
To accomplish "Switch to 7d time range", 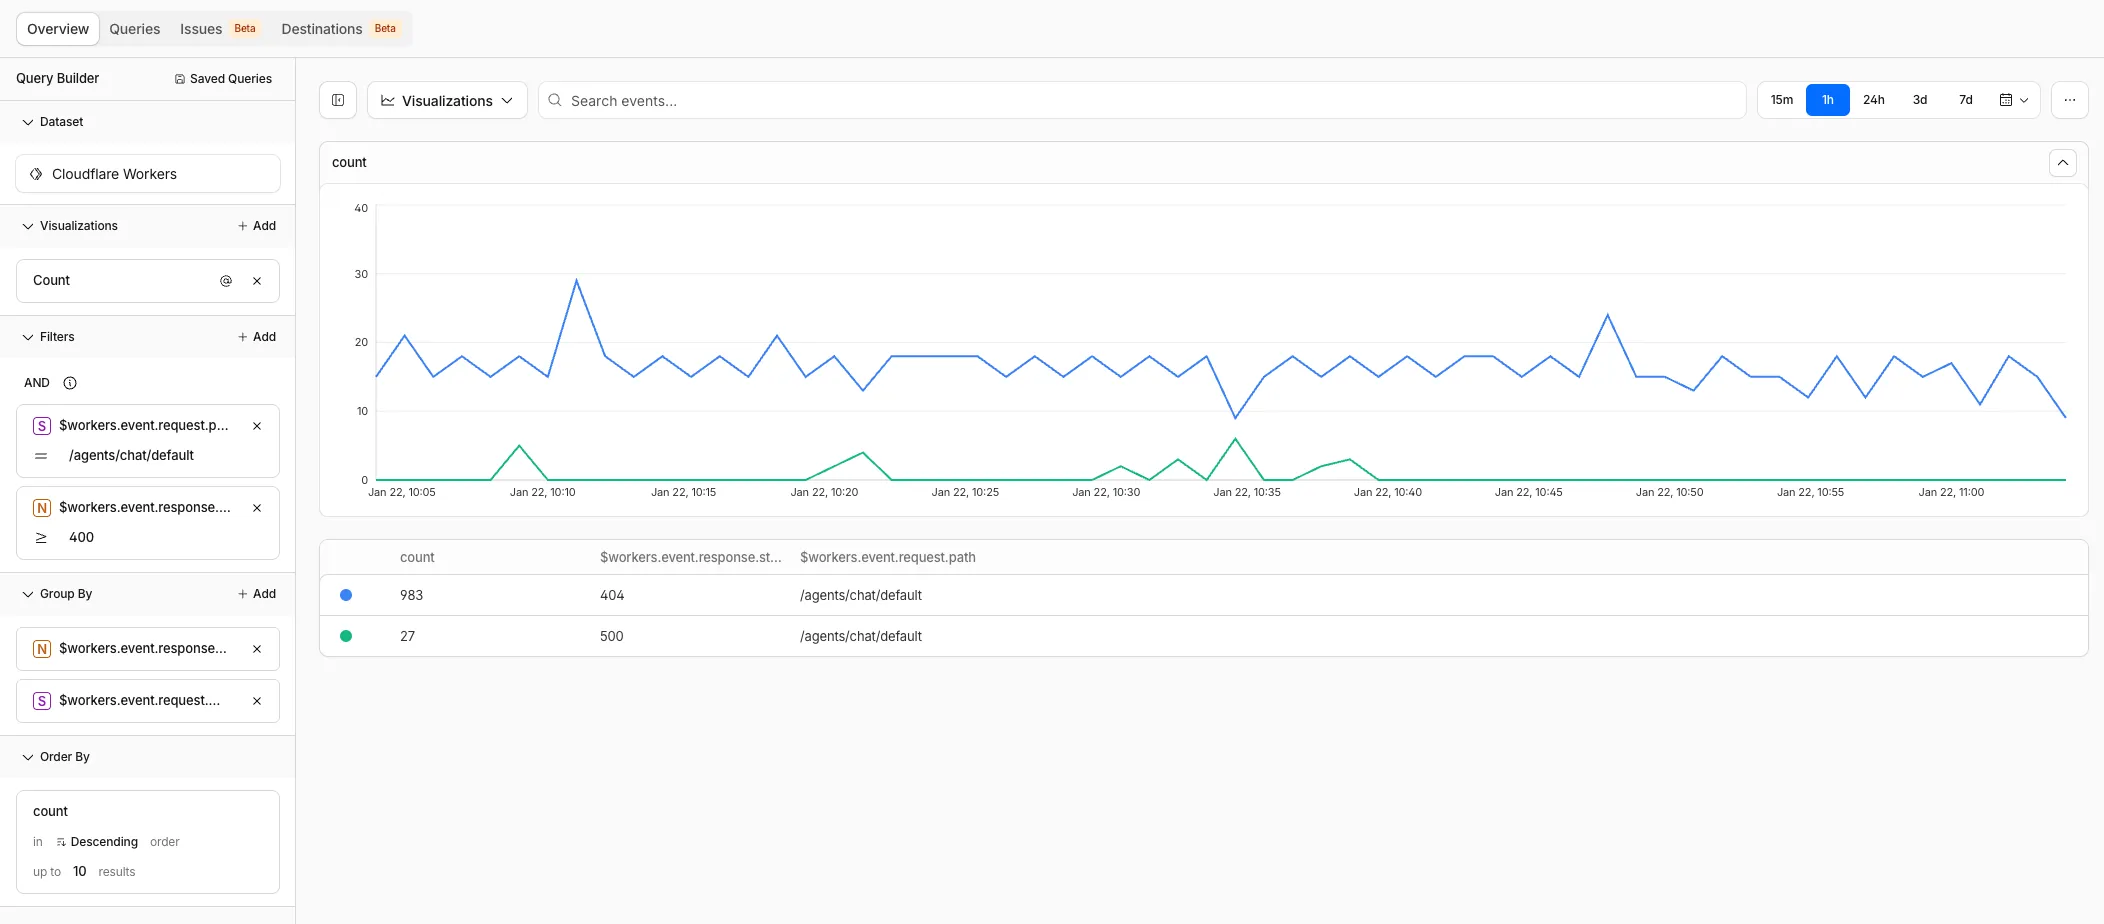I will click(1965, 100).
